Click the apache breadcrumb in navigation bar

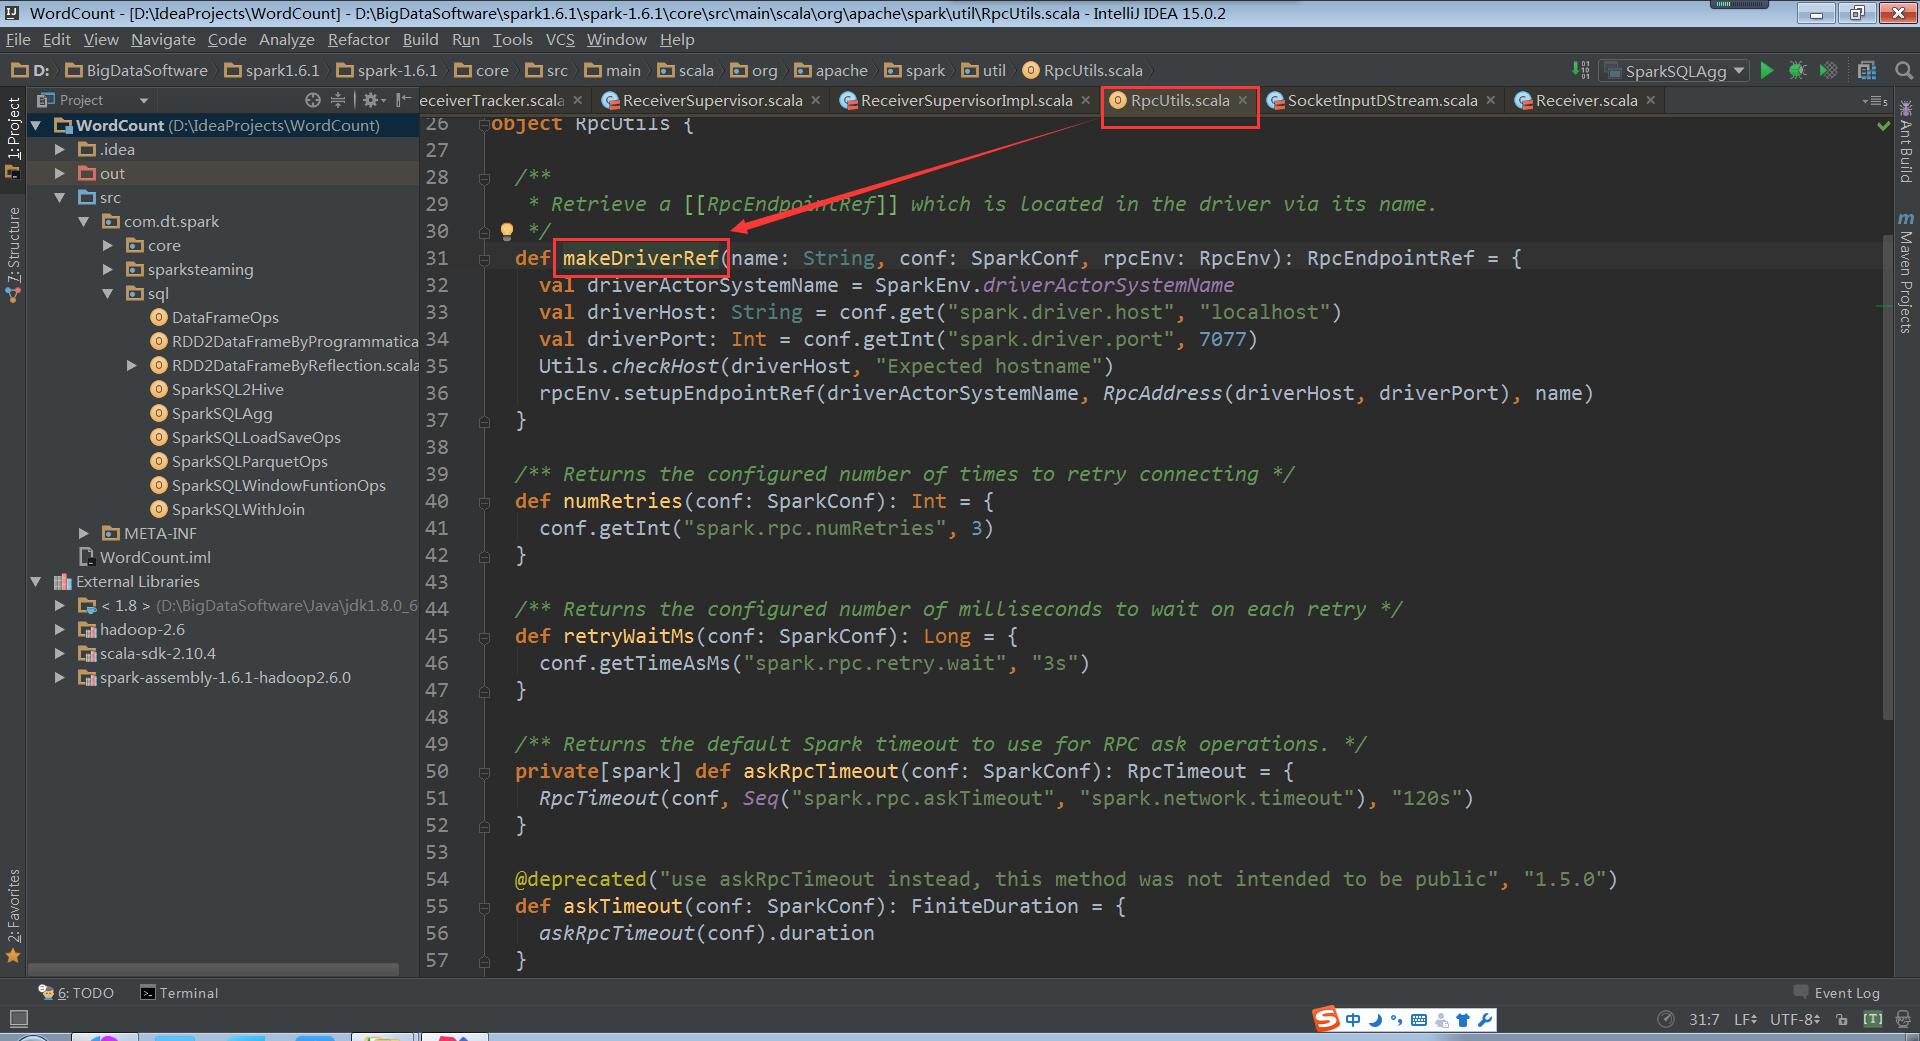tap(831, 70)
